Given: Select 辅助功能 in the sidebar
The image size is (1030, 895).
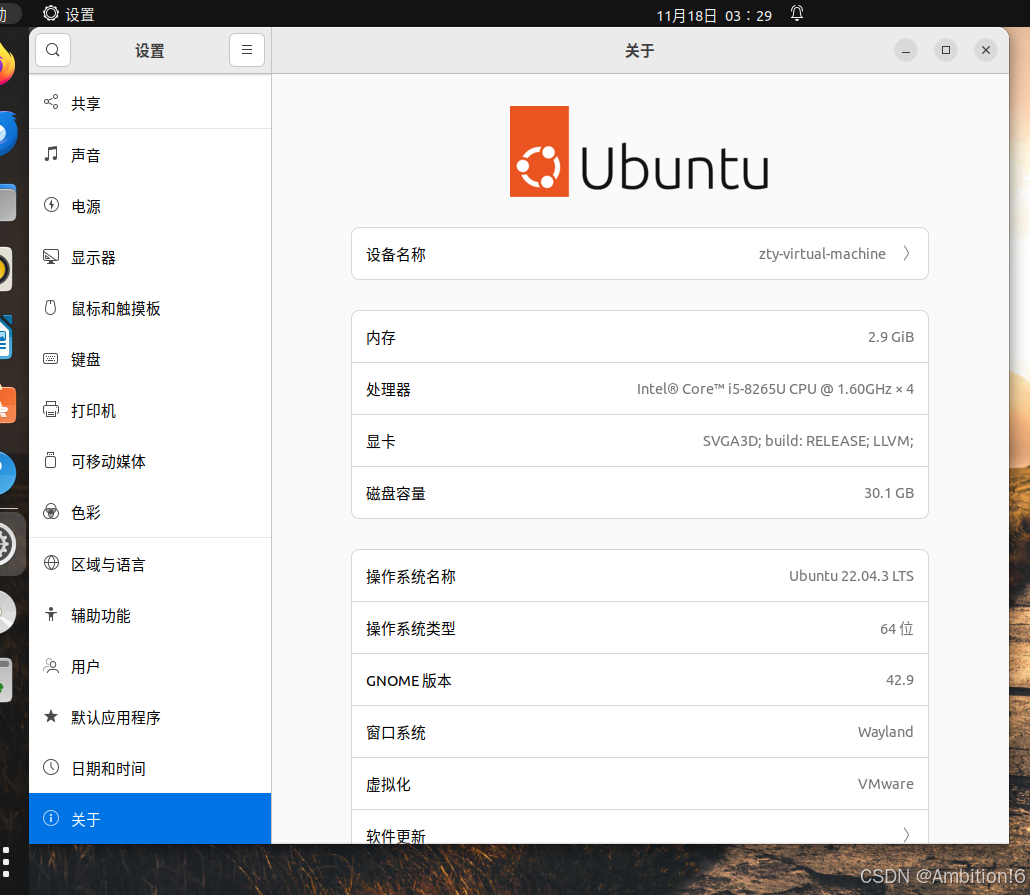Looking at the screenshot, I should pos(150,616).
